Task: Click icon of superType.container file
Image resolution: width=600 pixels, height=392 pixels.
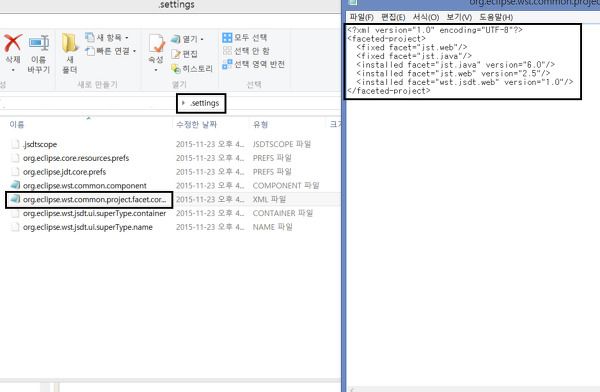Action: tap(15, 213)
